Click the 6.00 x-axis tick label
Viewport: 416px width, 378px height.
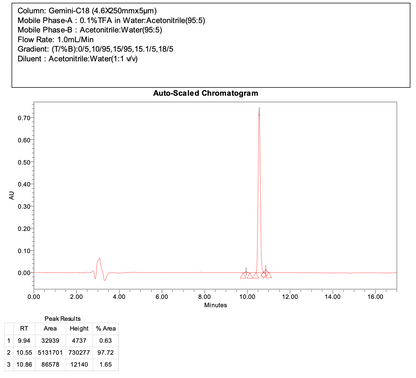[x=162, y=297]
